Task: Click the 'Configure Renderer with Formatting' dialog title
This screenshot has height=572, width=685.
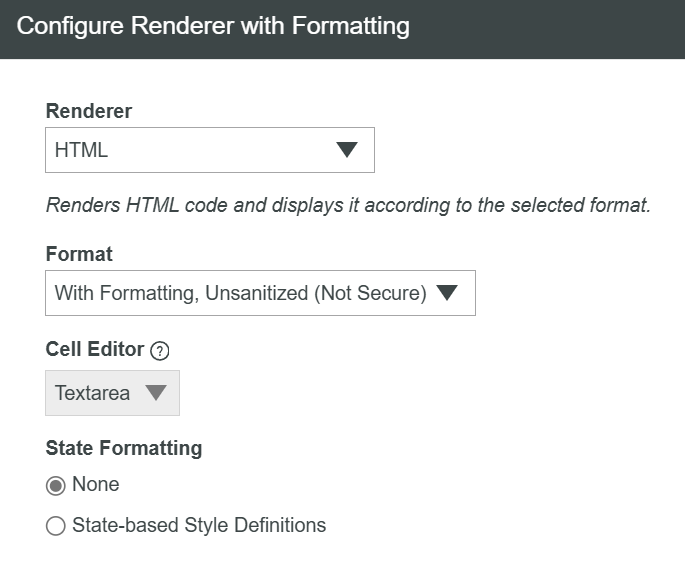Action: pos(213,26)
